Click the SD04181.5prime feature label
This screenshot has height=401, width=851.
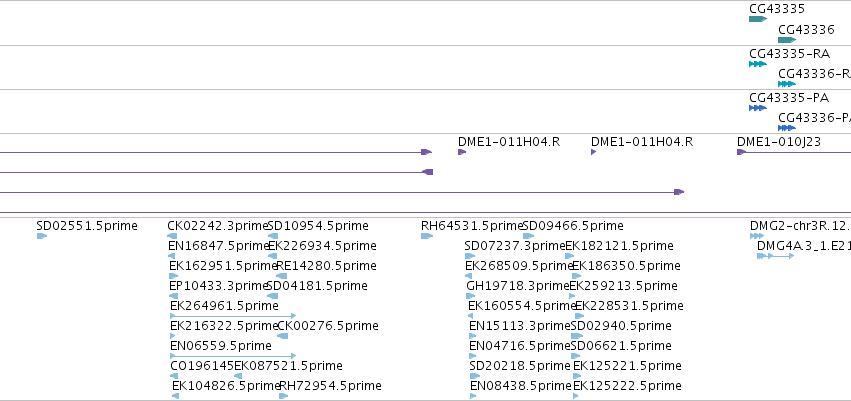(x=317, y=286)
